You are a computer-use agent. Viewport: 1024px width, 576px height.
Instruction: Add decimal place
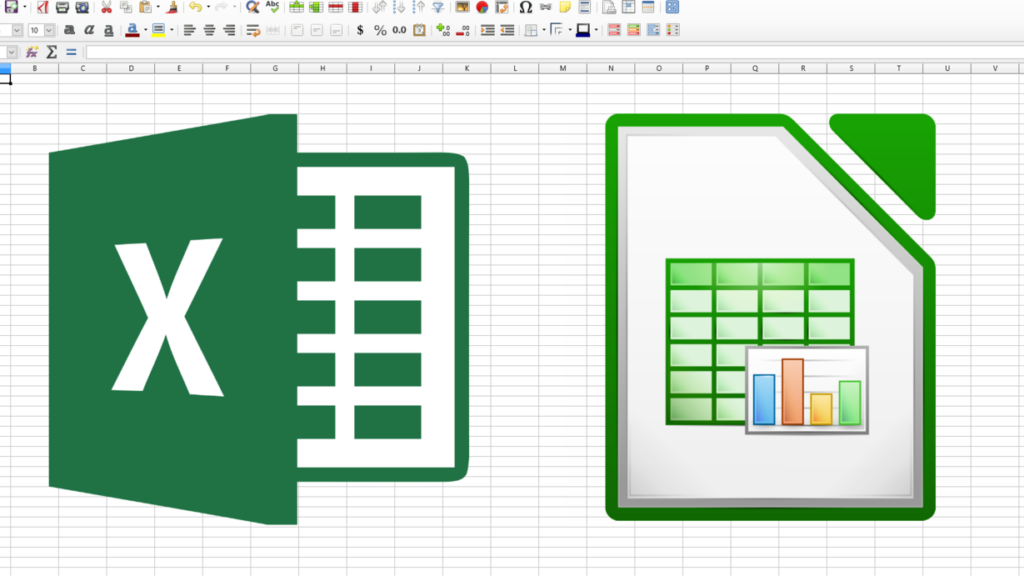coord(443,30)
